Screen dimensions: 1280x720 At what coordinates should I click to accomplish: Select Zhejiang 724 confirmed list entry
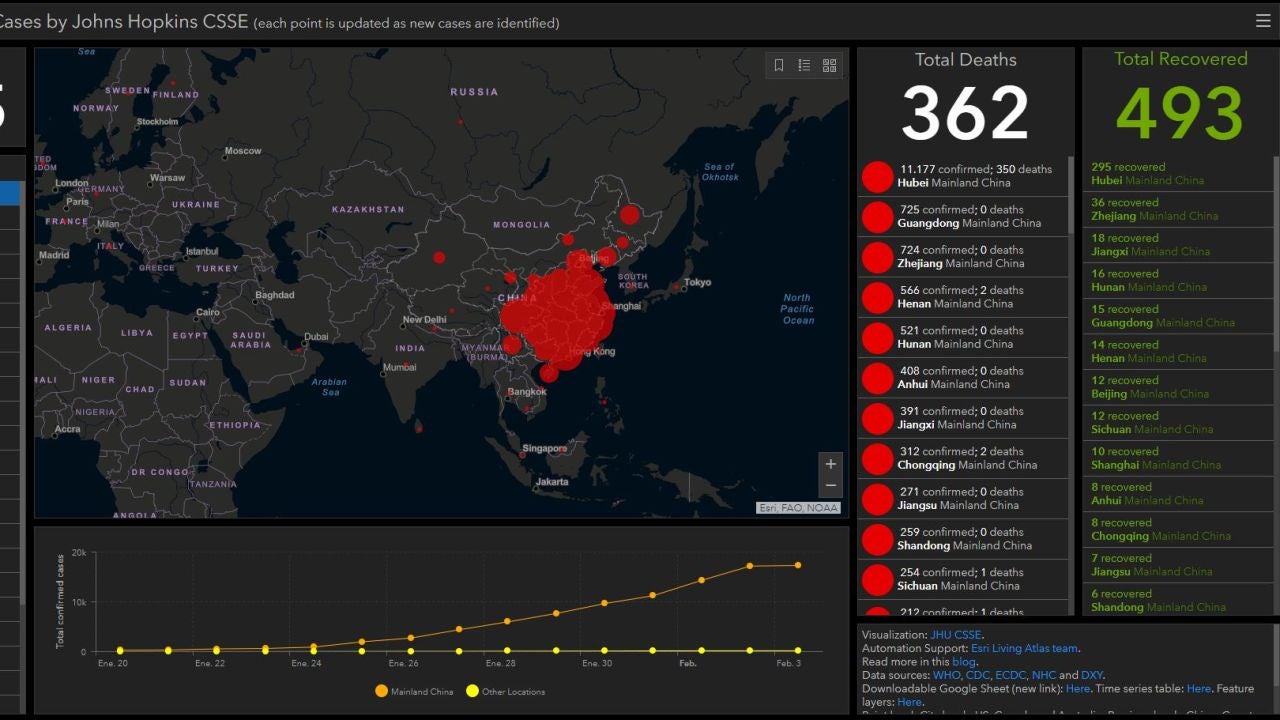960,257
